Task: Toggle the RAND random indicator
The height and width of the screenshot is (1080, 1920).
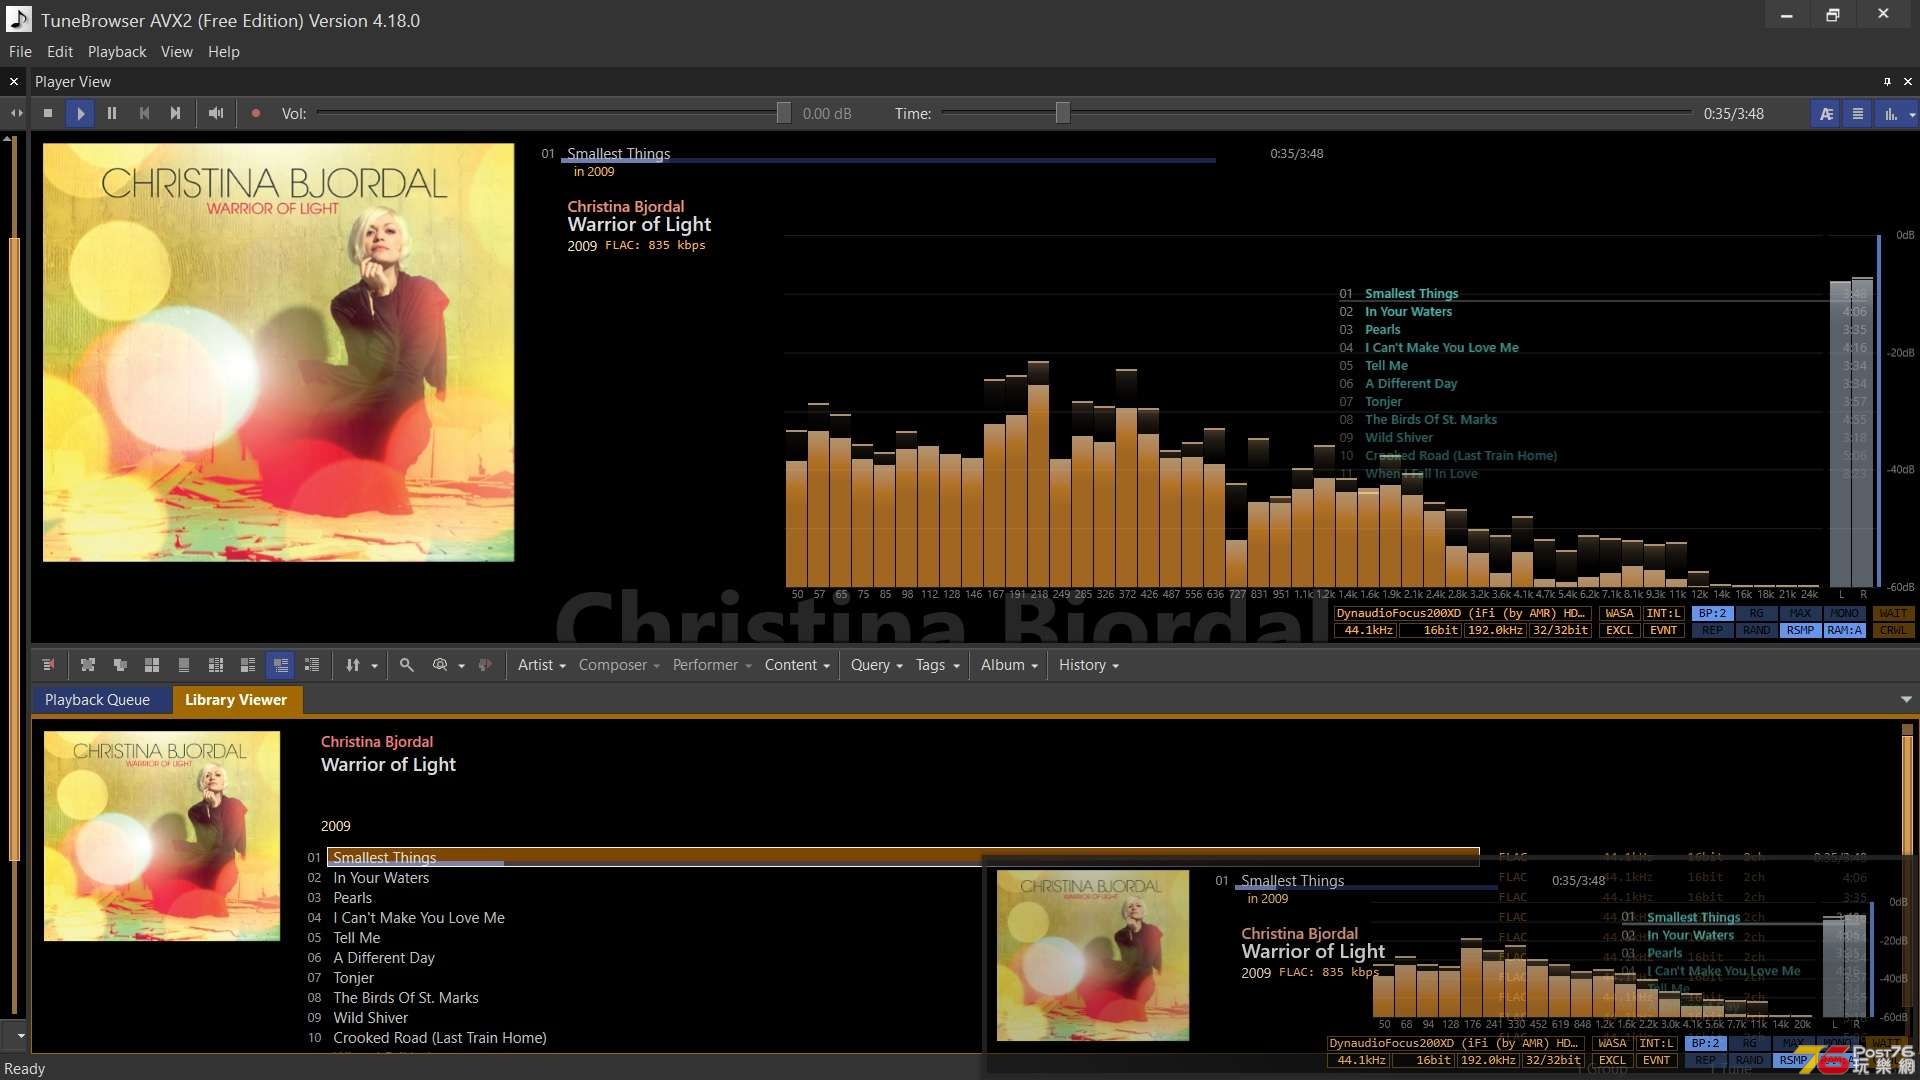Action: tap(1756, 631)
